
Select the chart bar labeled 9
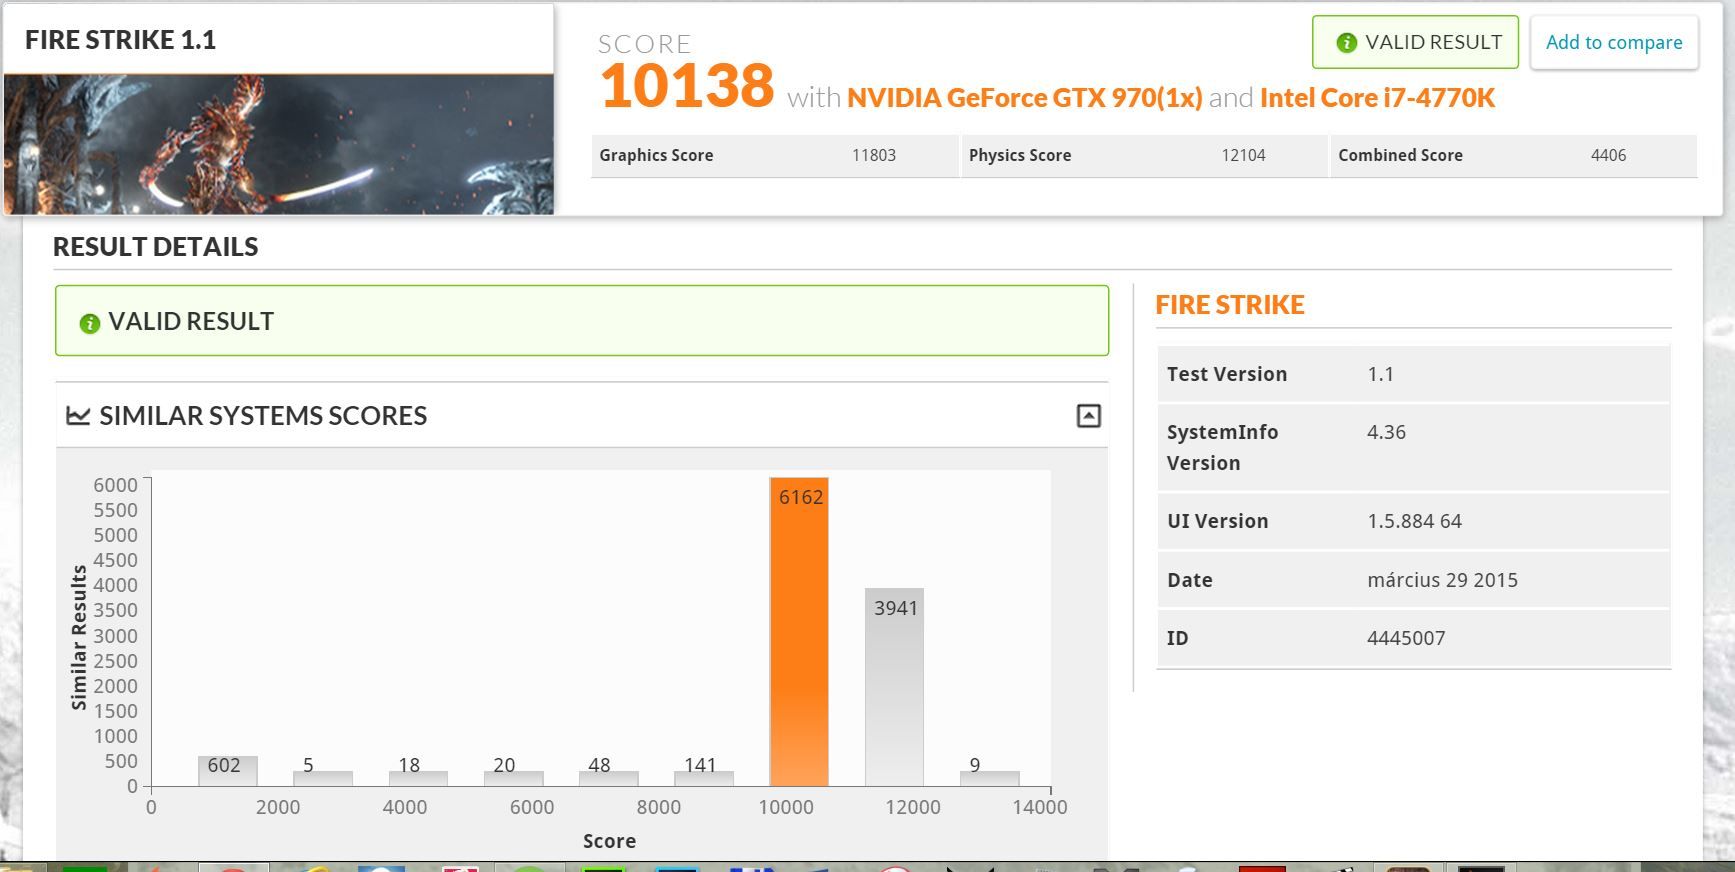989,778
